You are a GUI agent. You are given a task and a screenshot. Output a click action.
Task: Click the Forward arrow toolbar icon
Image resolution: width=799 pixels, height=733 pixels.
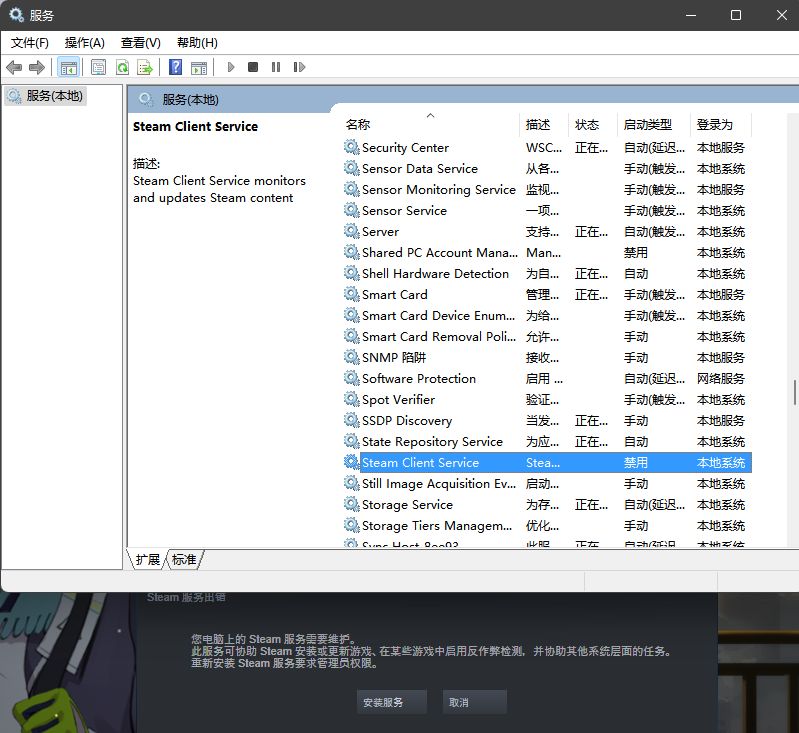37,67
